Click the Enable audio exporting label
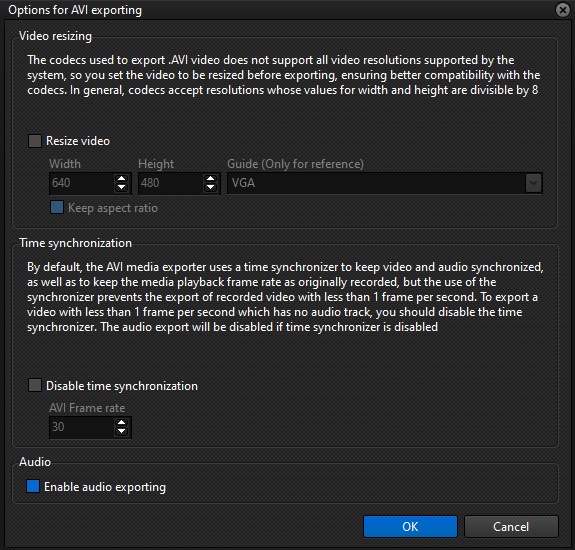This screenshot has height=550, width=575. pyautogui.click(x=105, y=487)
